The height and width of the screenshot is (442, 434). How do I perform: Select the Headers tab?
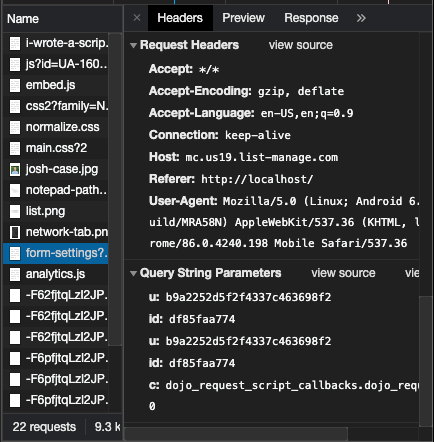click(x=180, y=18)
